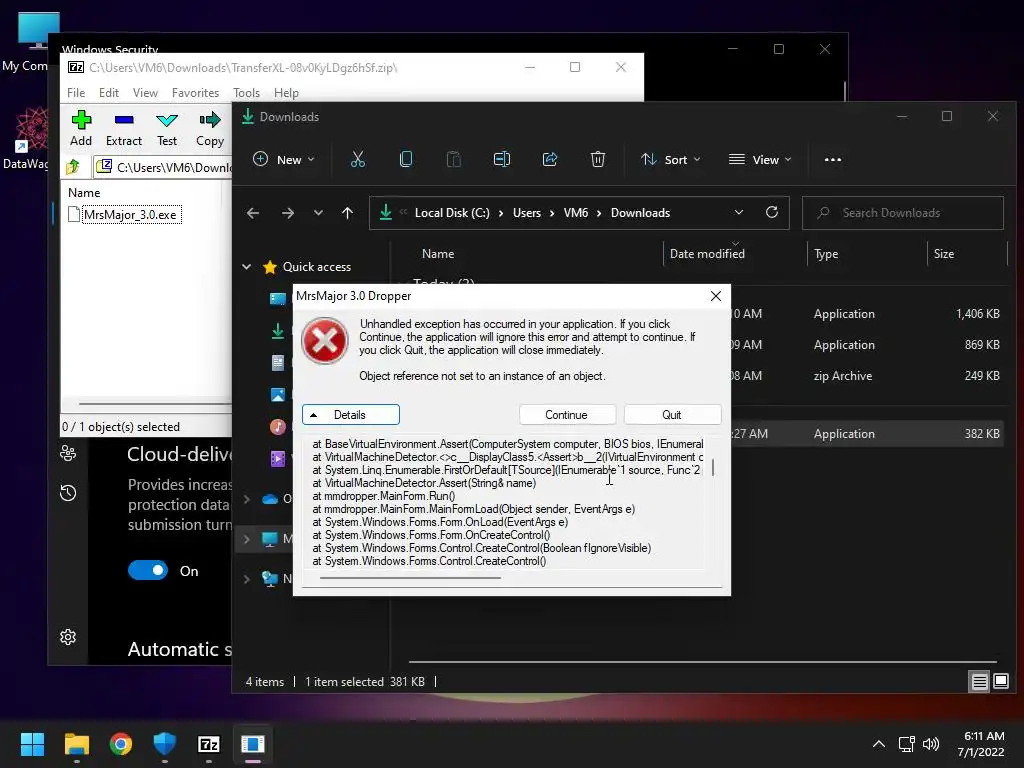This screenshot has width=1024, height=768.
Task: Click the Date modified column header
Action: click(707, 253)
